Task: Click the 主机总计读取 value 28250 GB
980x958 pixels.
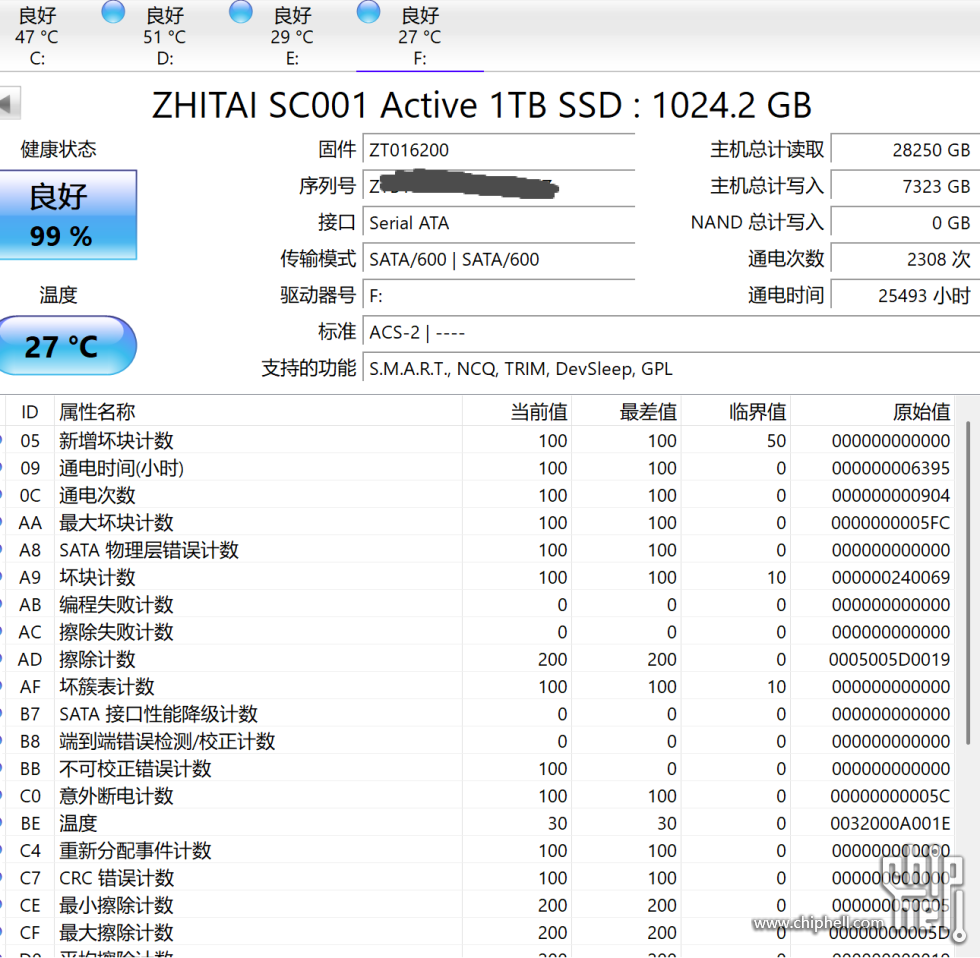Action: 904,150
